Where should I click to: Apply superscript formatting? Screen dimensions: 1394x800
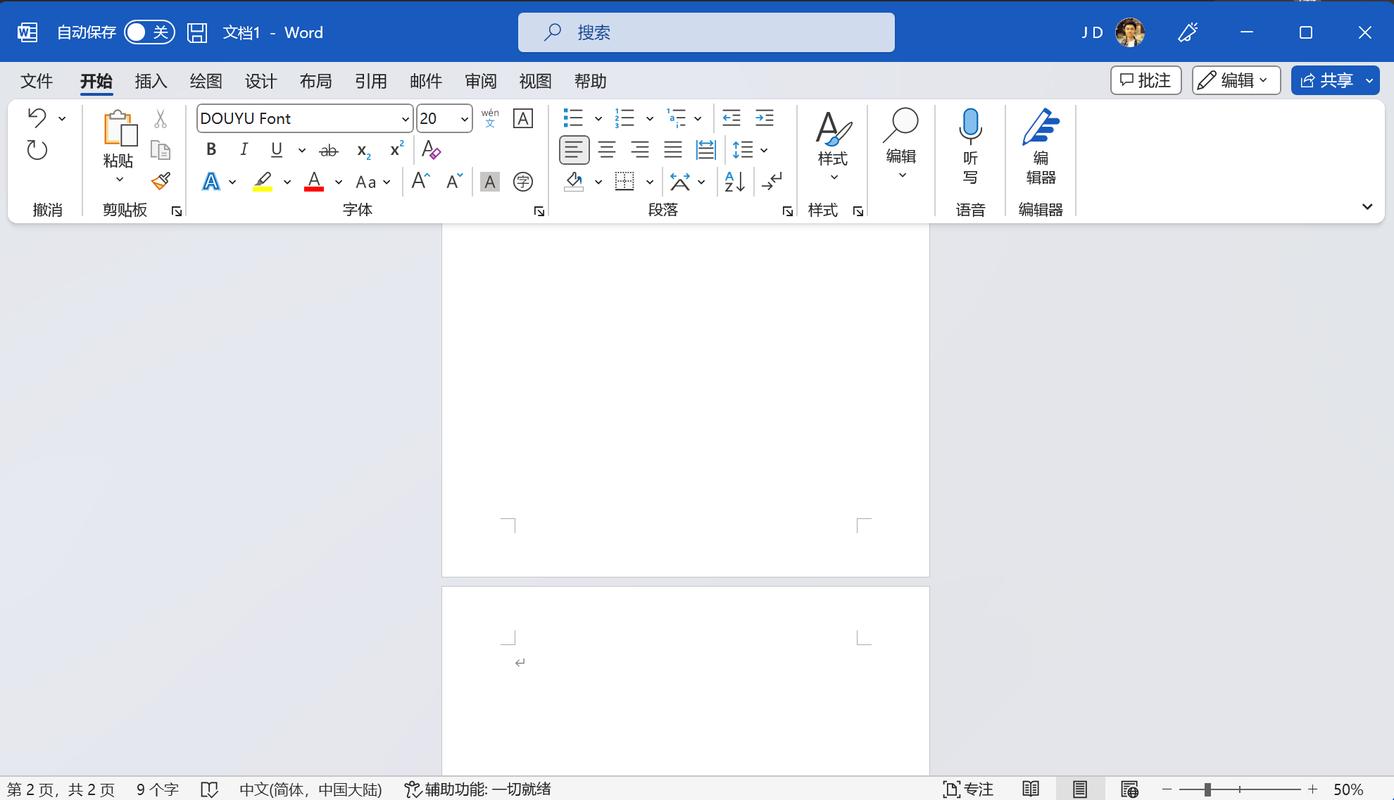pyautogui.click(x=397, y=149)
